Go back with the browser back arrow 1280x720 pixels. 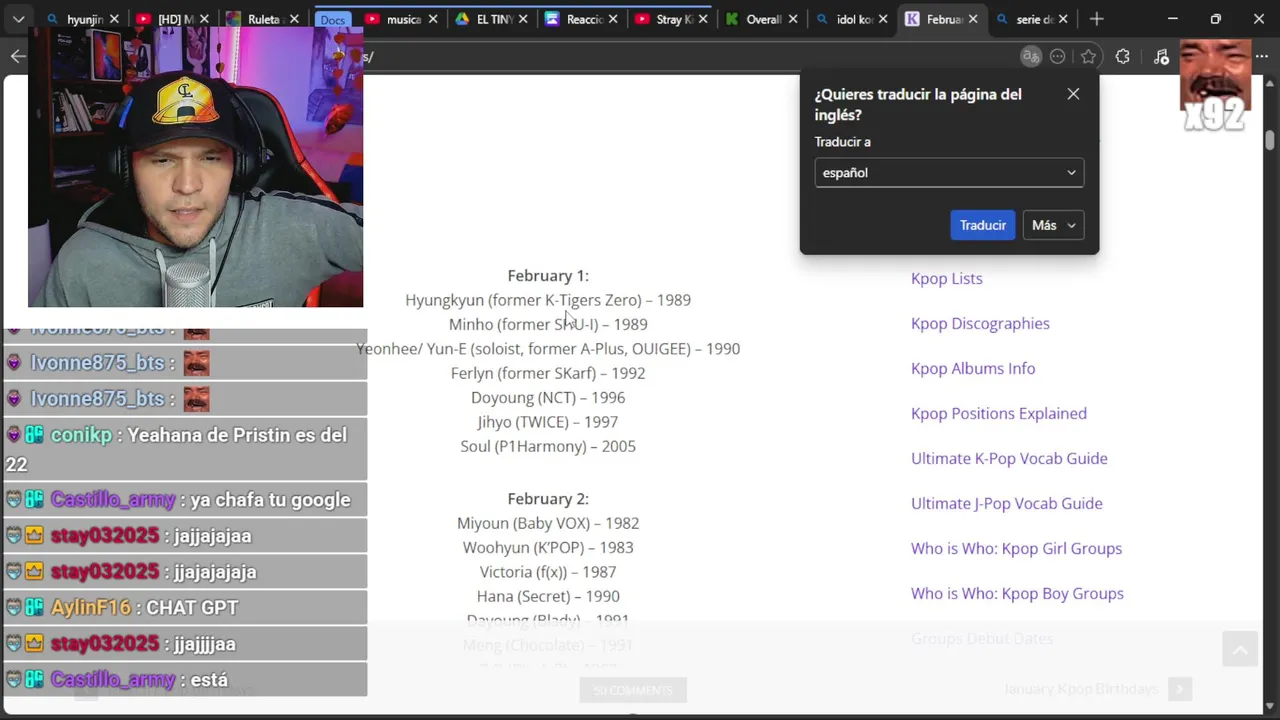point(18,56)
